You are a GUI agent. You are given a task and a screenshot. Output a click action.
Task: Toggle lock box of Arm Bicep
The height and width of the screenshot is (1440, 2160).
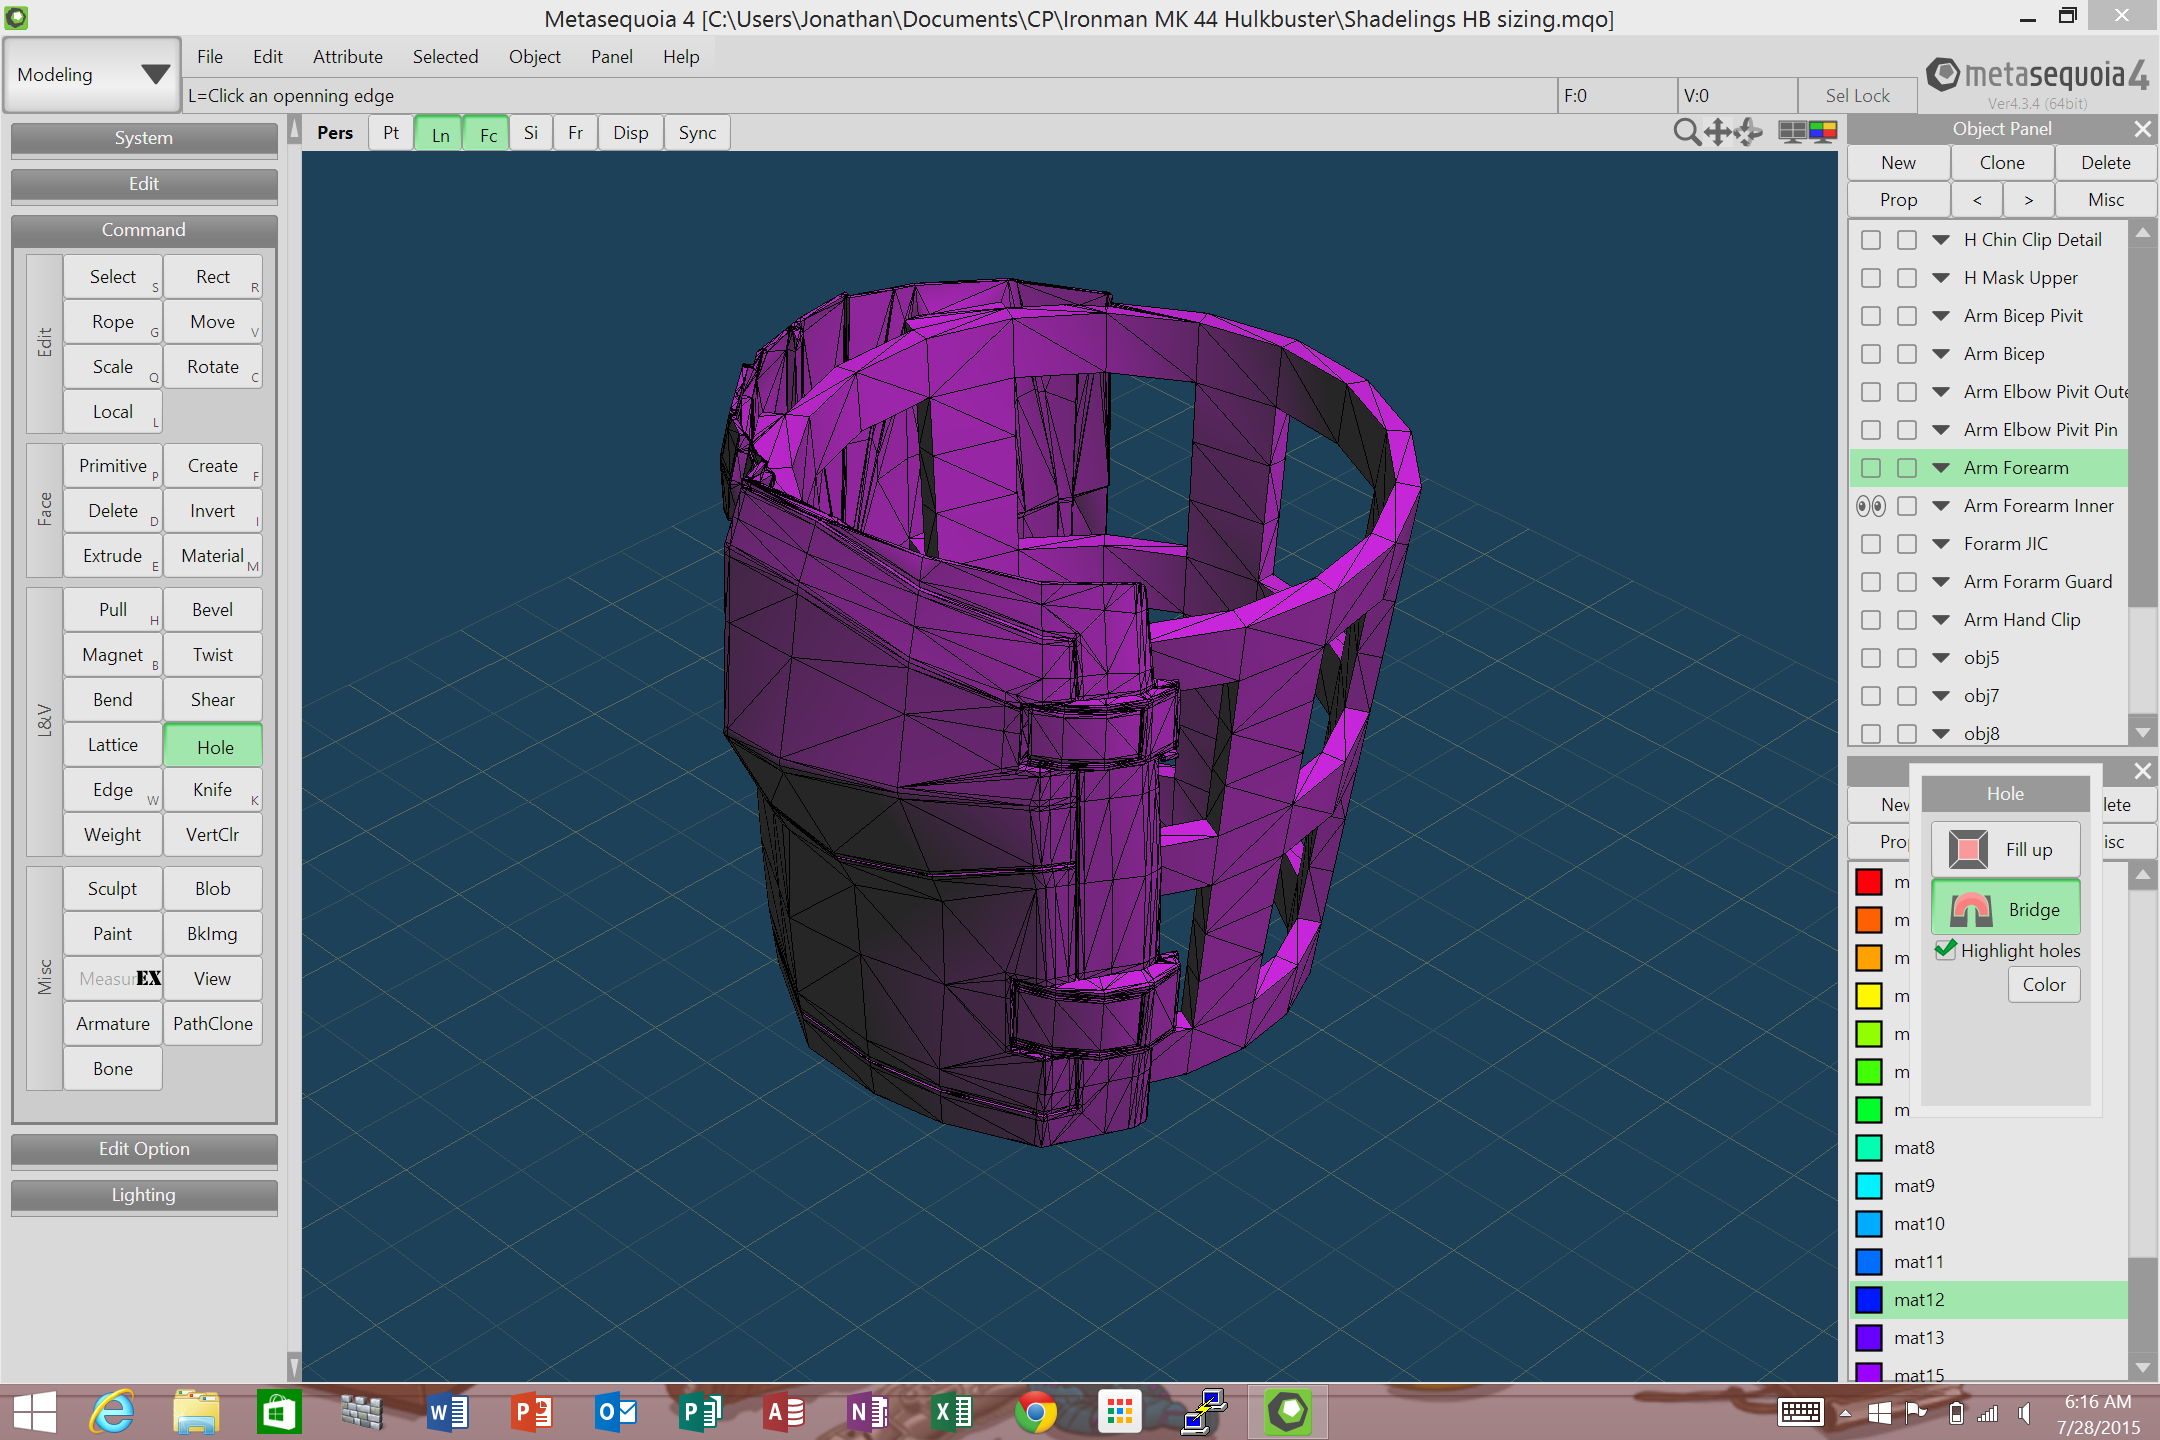1907,354
